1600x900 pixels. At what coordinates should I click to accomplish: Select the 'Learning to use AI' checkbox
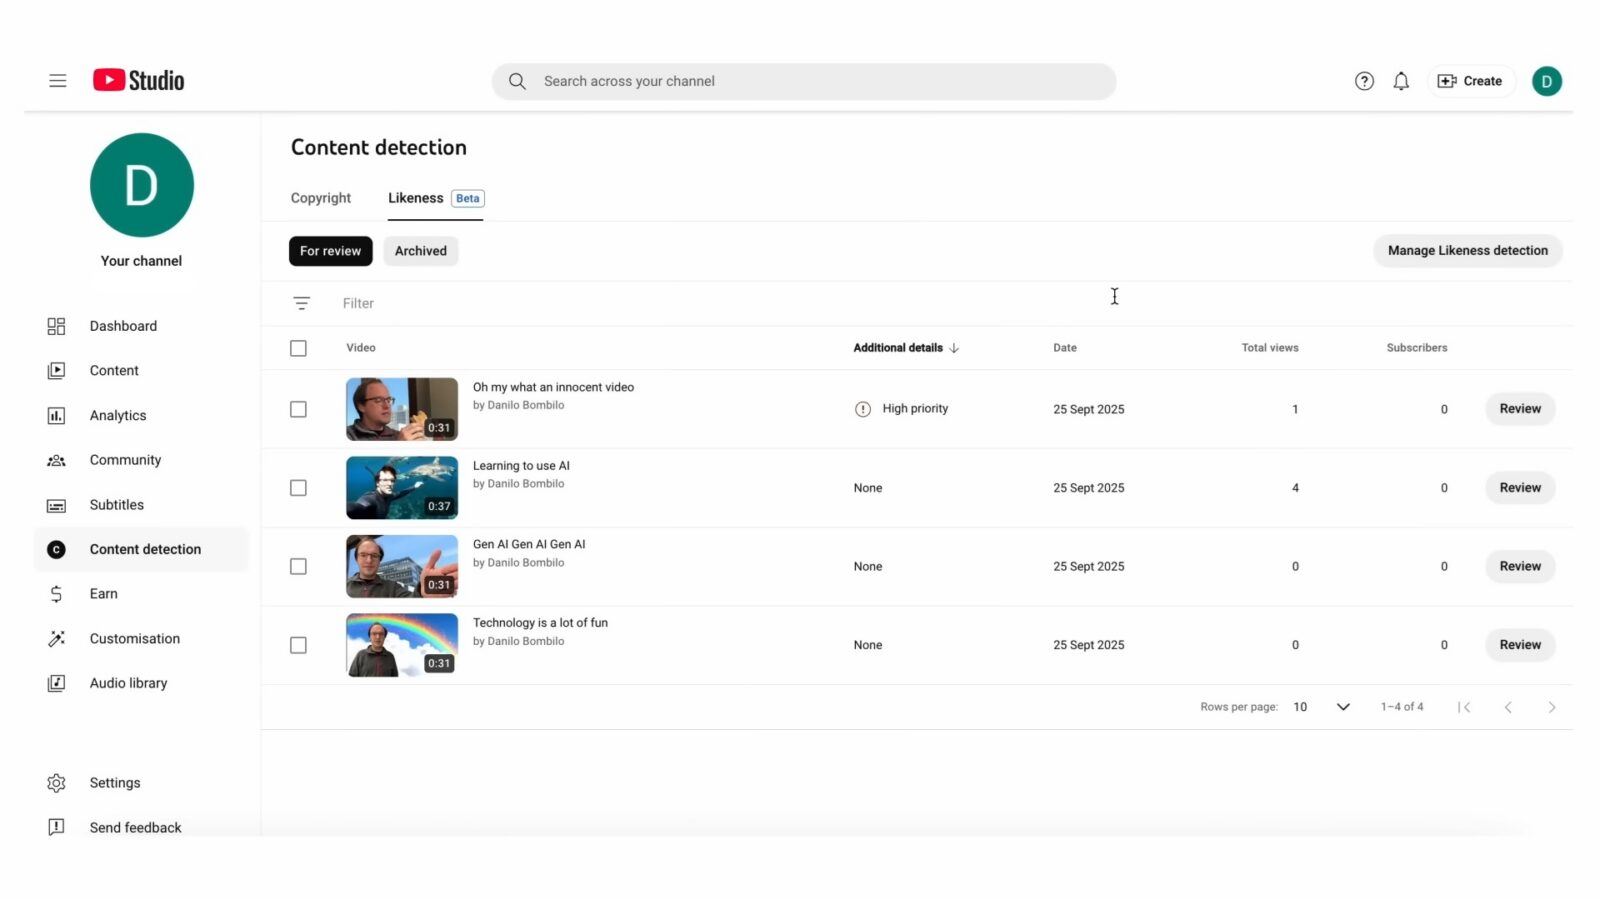point(298,488)
